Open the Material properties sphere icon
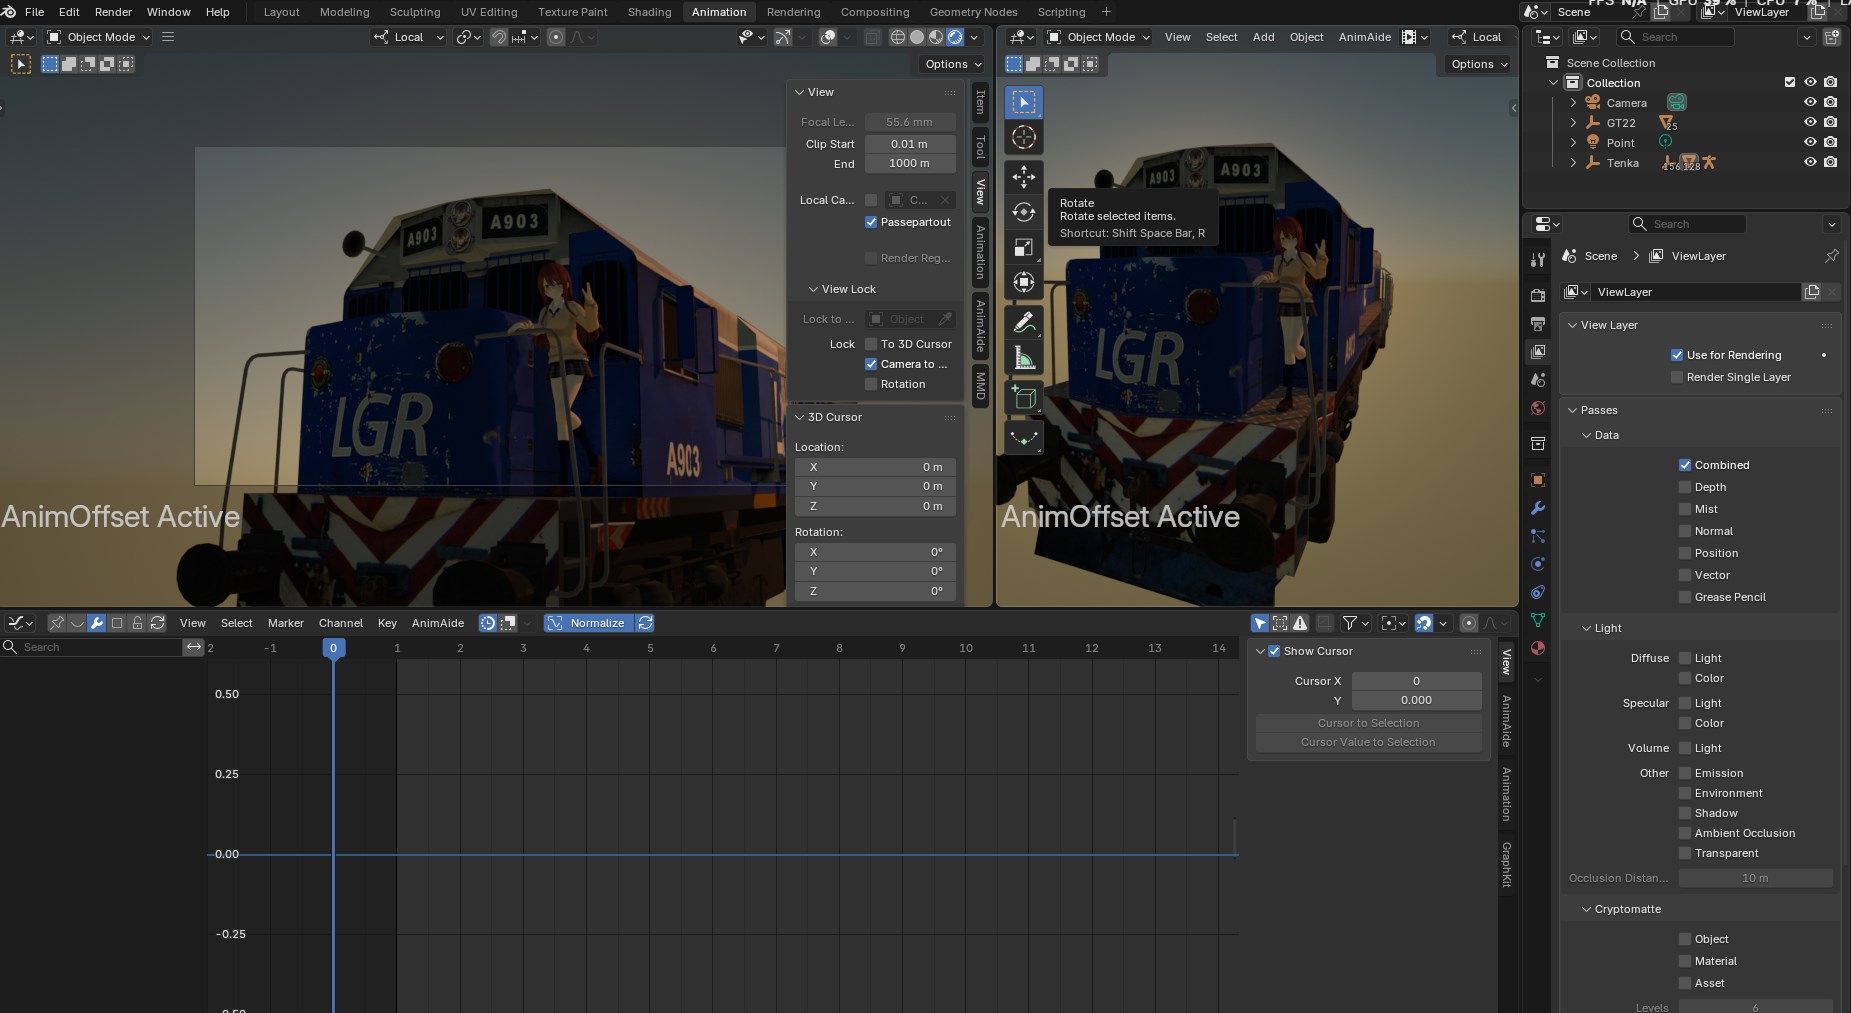 point(1538,648)
